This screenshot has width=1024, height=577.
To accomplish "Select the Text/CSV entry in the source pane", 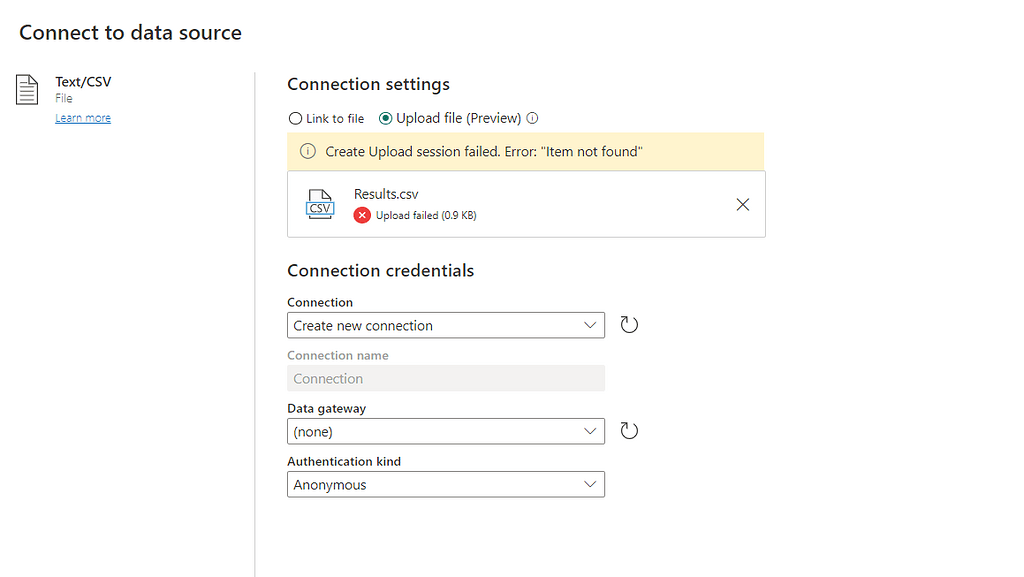I will click(x=83, y=81).
